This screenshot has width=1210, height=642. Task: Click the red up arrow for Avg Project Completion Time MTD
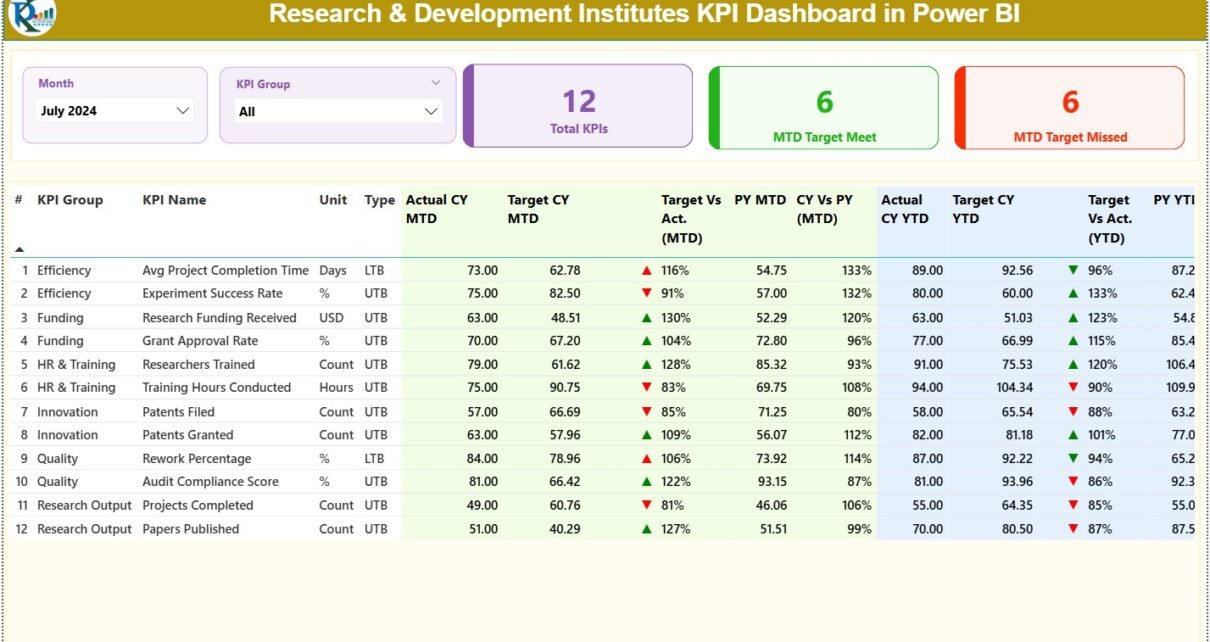pos(647,270)
